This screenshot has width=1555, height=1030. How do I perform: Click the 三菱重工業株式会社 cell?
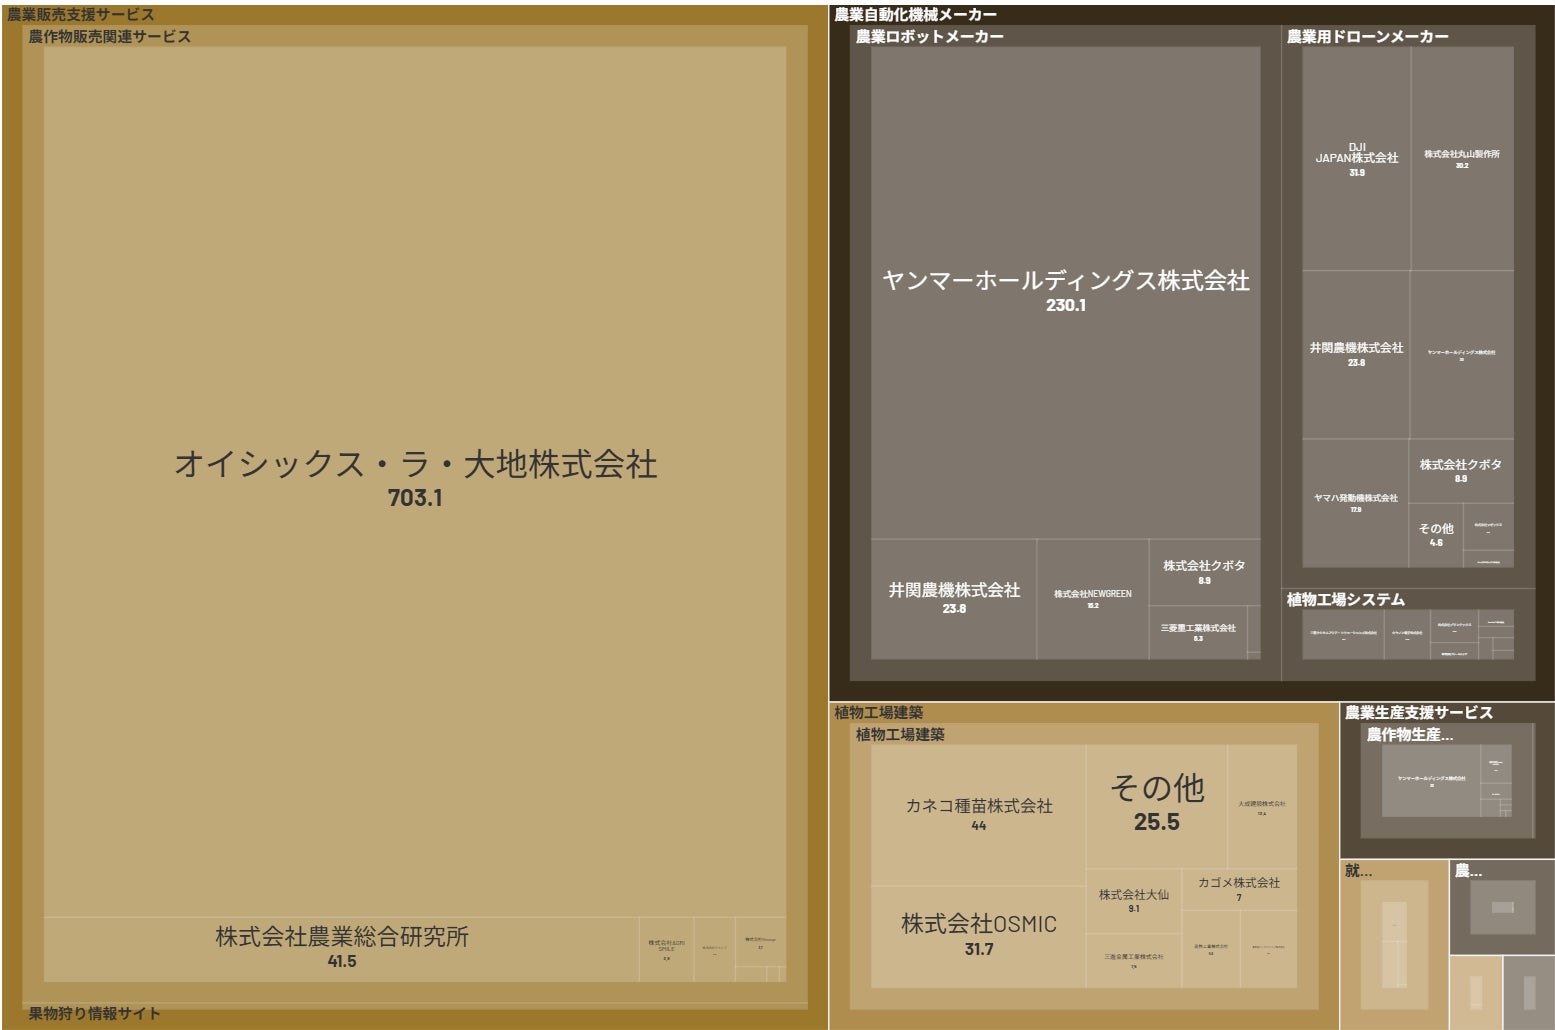1197,632
